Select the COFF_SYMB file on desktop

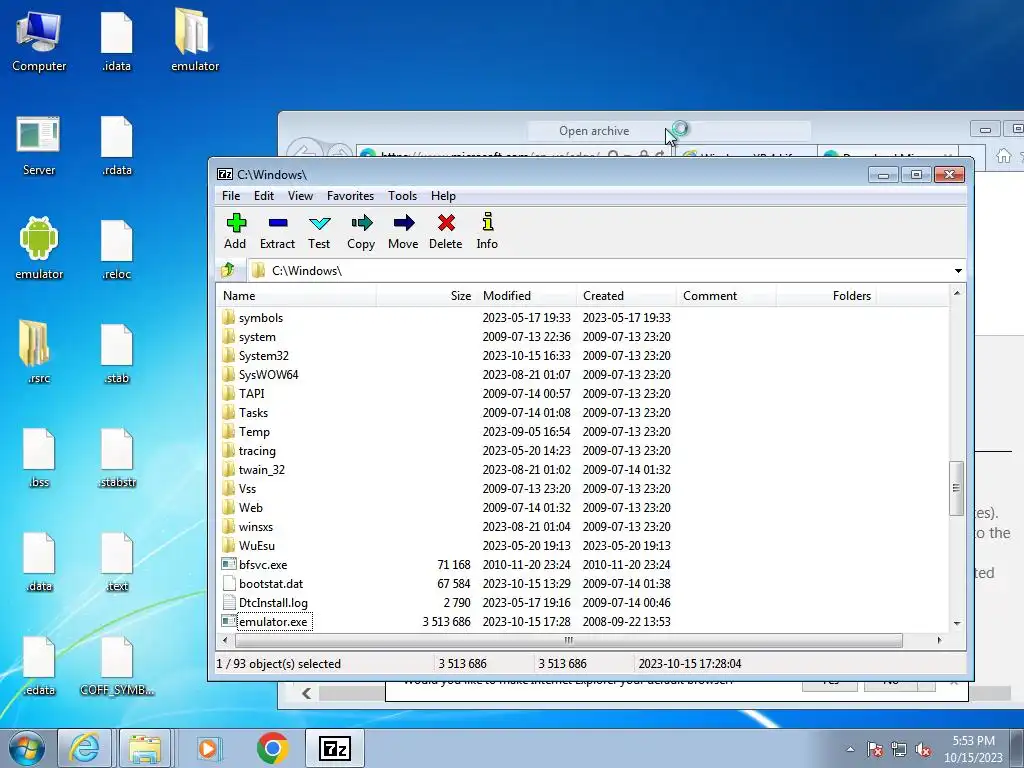[x=117, y=665]
